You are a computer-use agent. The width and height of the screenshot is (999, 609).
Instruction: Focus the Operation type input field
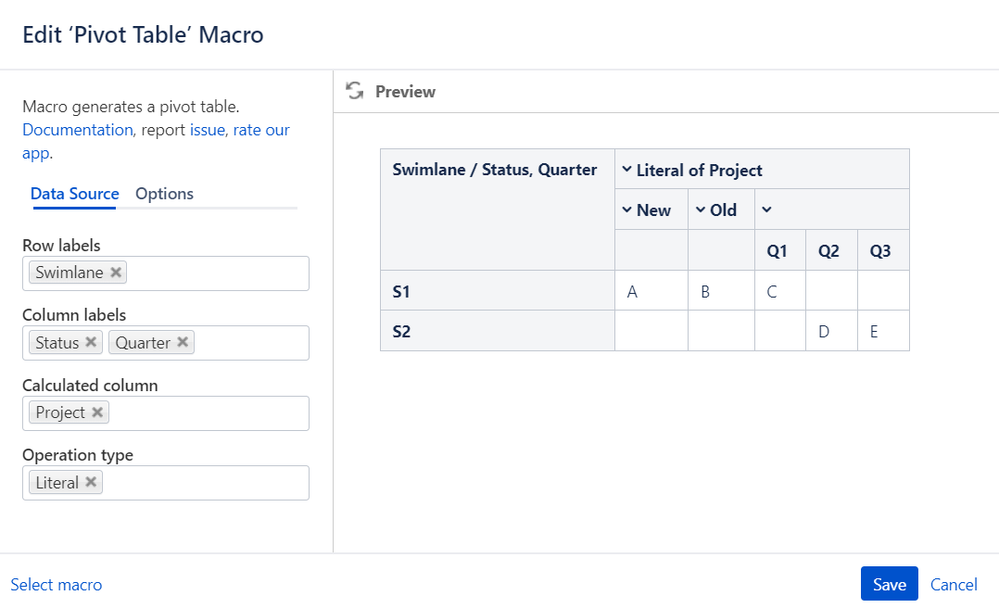[205, 483]
